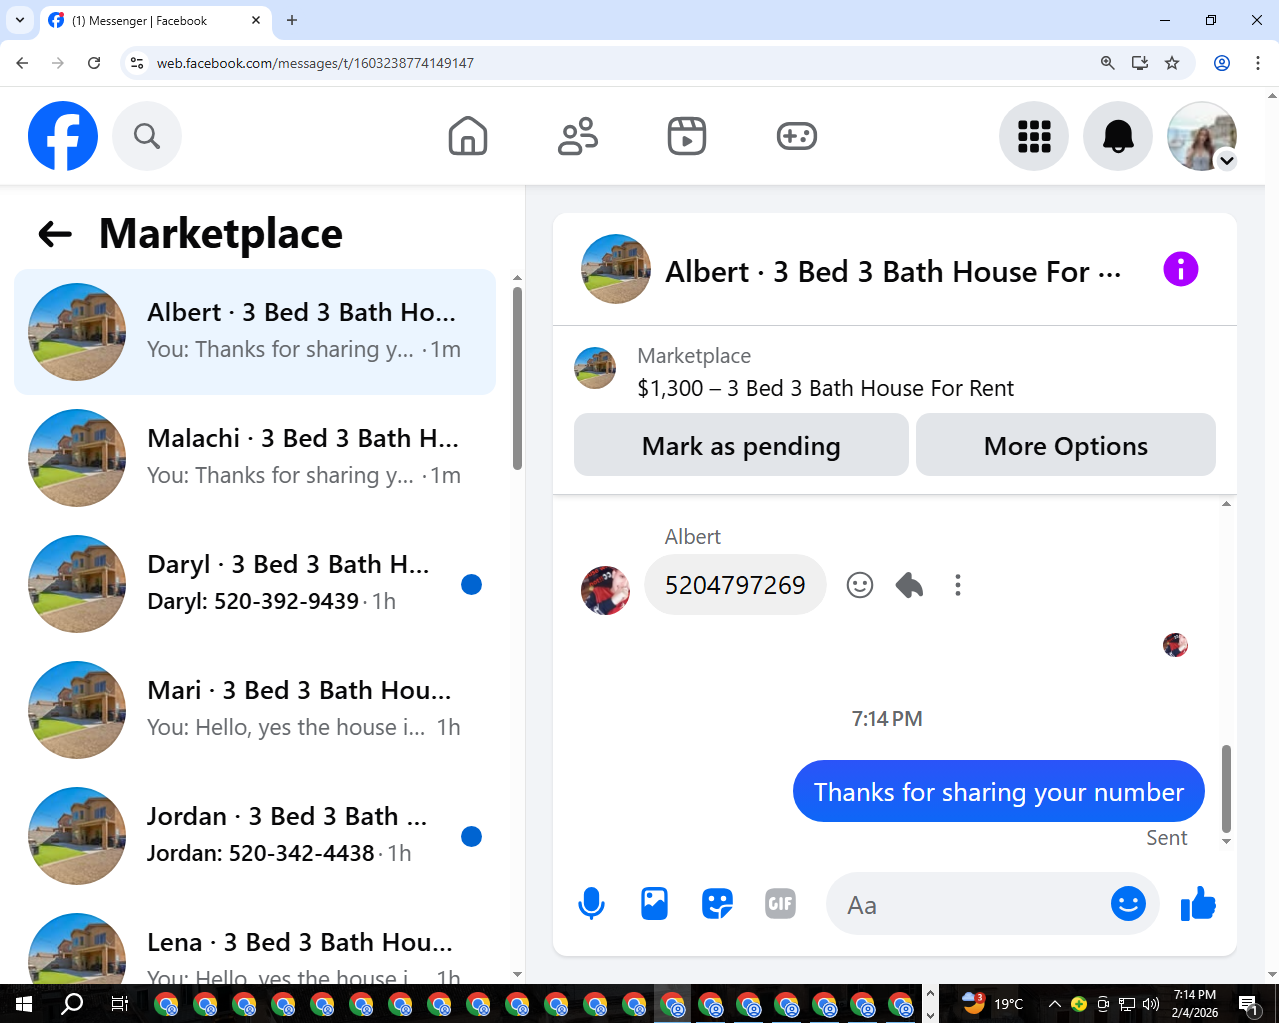Viewport: 1279px width, 1023px height.
Task: Mark listing as pending
Action: point(741,445)
